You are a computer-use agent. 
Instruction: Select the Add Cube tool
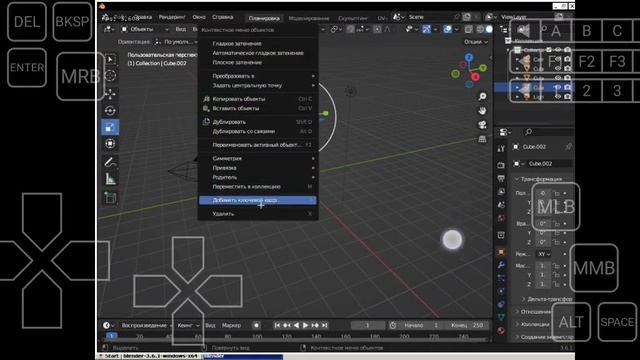click(110, 198)
